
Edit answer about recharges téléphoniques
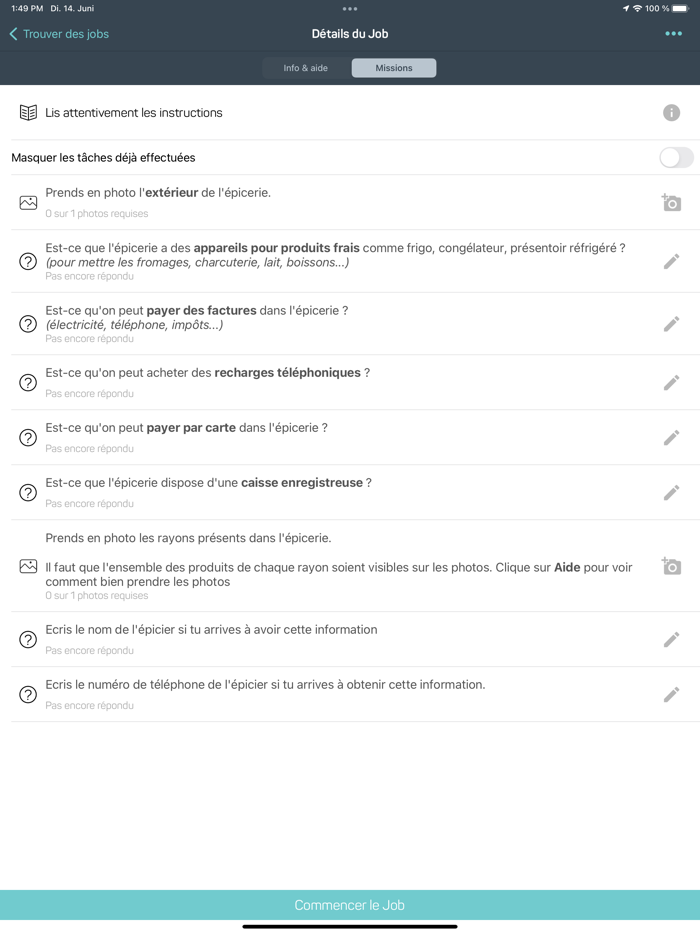pyautogui.click(x=671, y=381)
